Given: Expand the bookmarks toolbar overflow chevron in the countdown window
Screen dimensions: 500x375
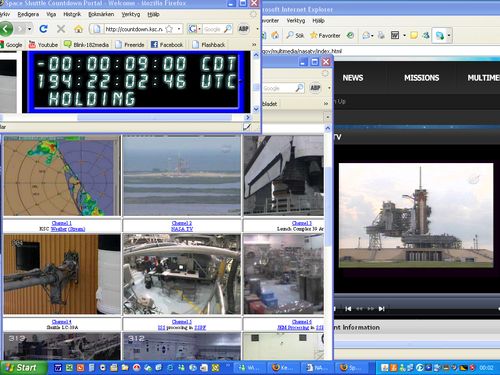Looking at the screenshot, I should (x=254, y=44).
